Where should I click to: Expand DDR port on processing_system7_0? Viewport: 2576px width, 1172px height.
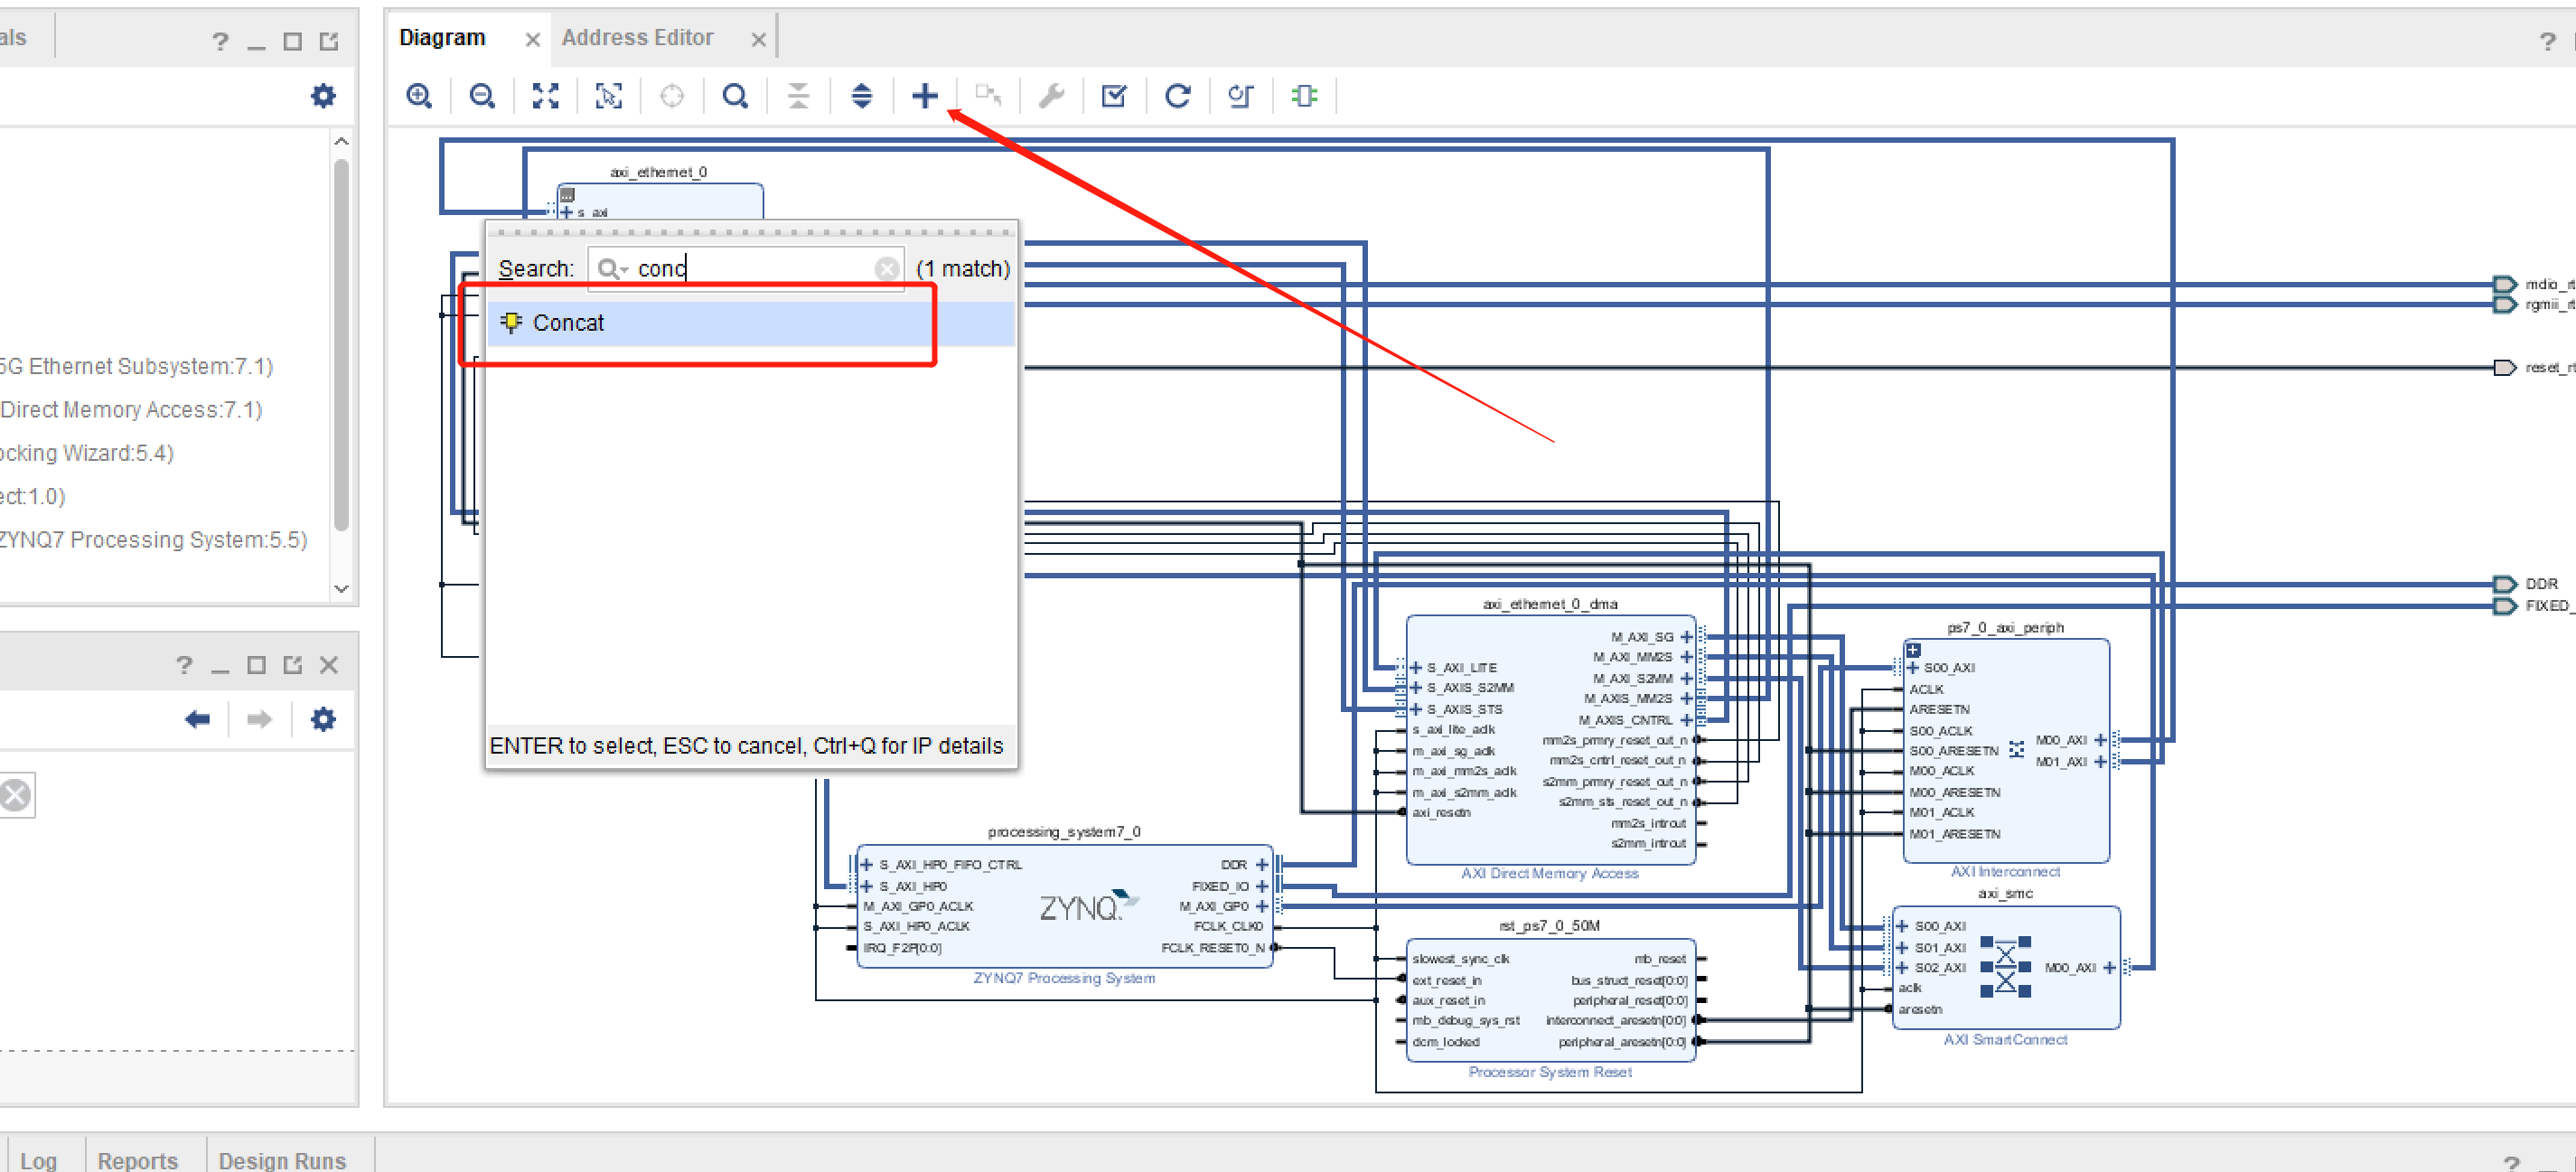[1262, 865]
